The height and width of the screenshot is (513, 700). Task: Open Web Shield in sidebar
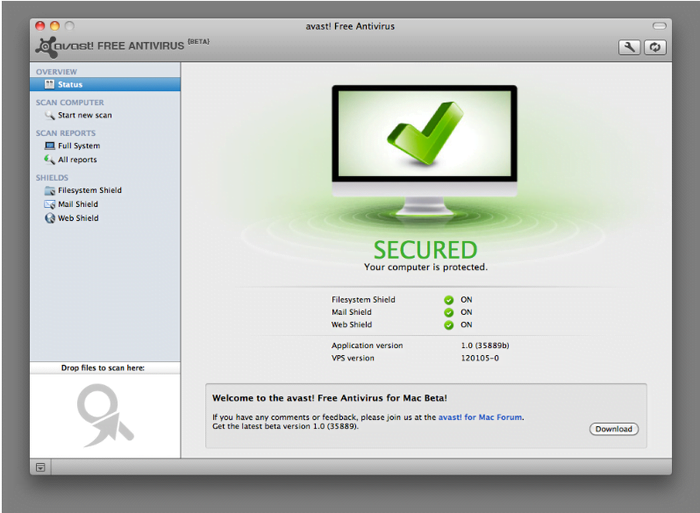point(78,218)
